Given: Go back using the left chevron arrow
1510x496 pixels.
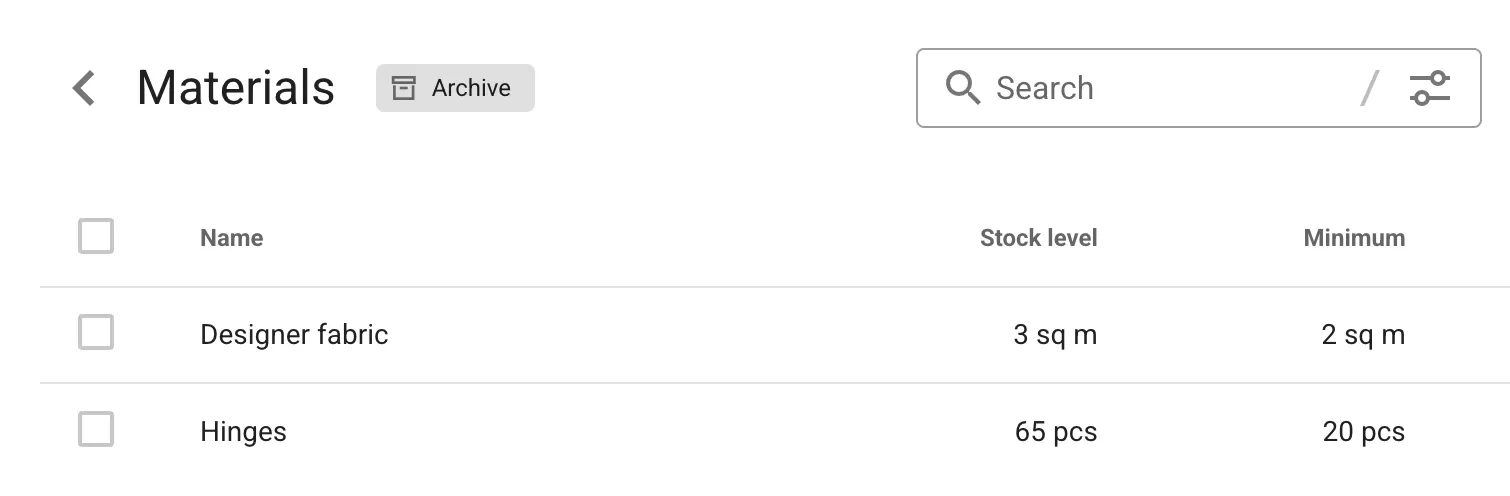Looking at the screenshot, I should [84, 88].
